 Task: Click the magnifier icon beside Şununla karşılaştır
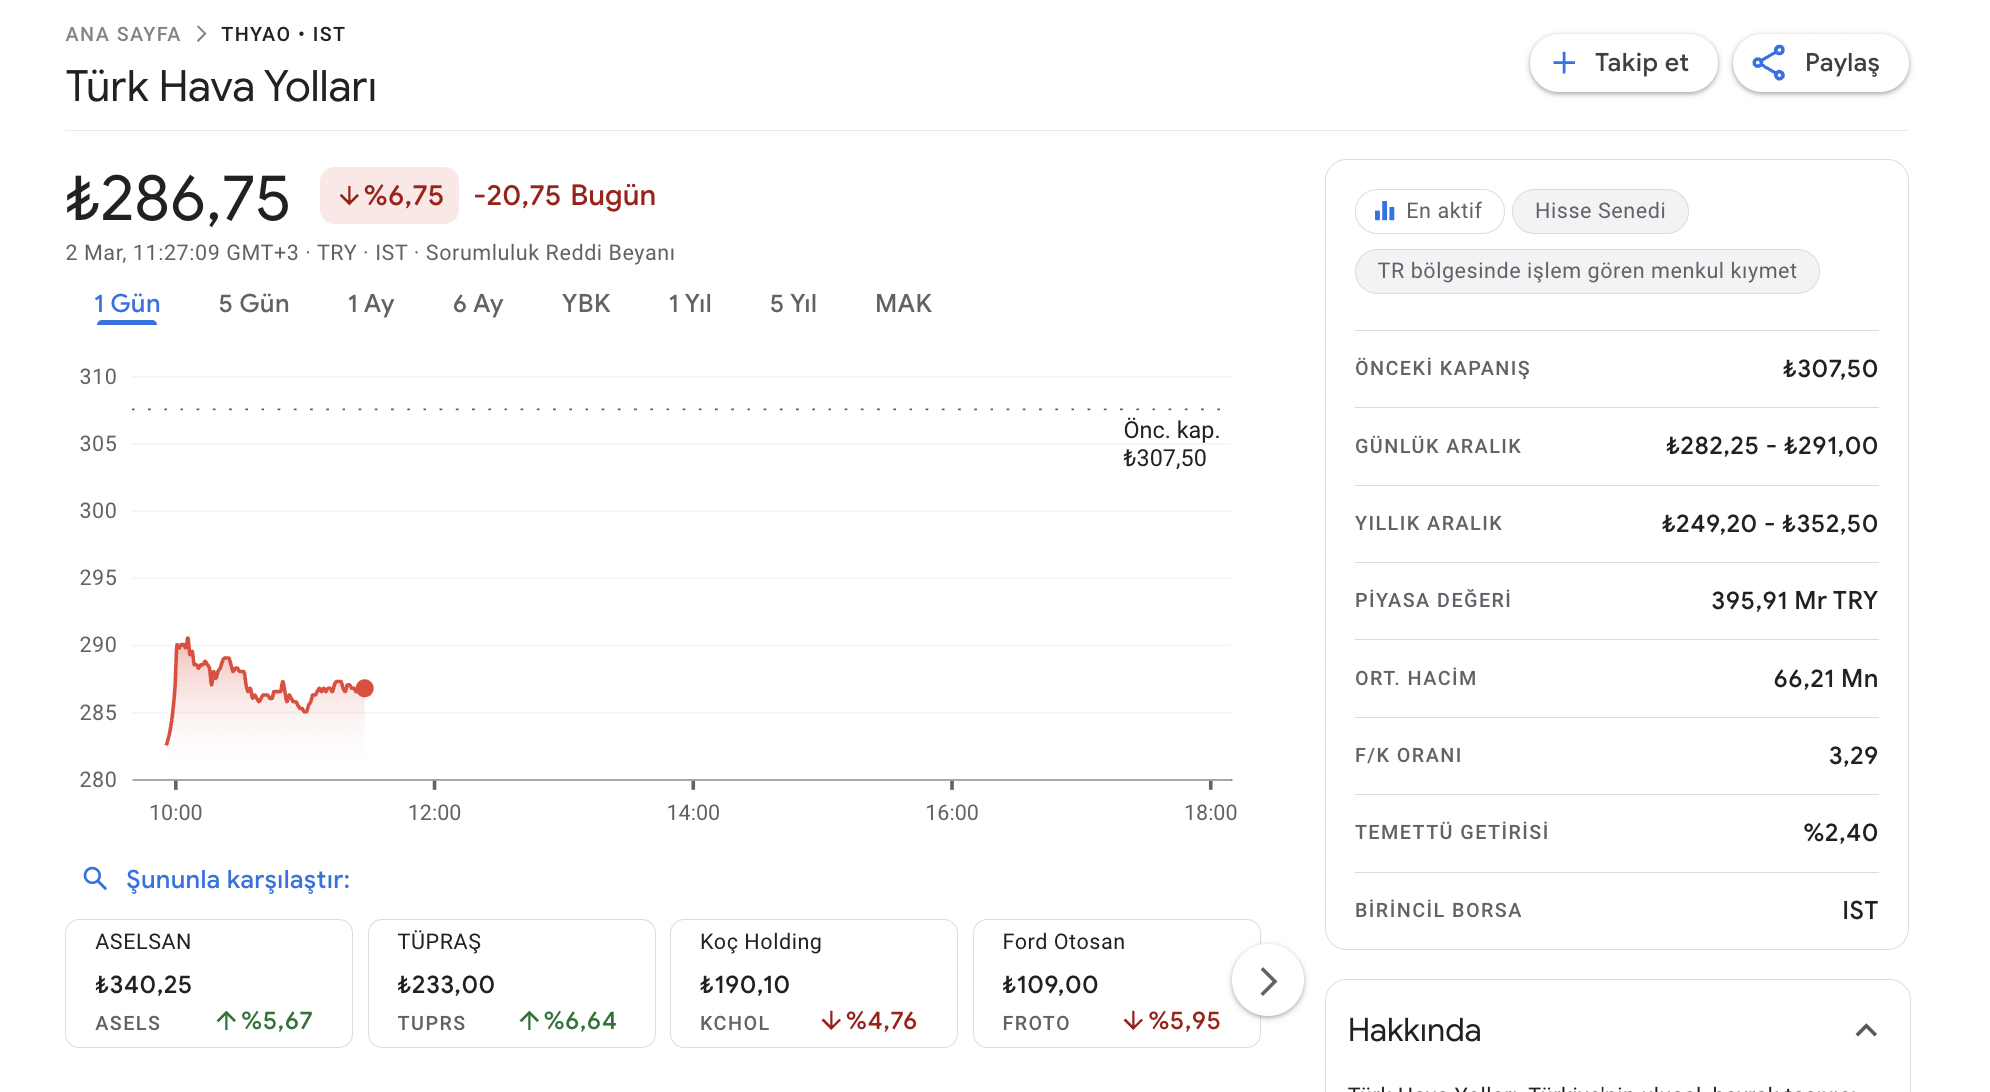[x=95, y=878]
